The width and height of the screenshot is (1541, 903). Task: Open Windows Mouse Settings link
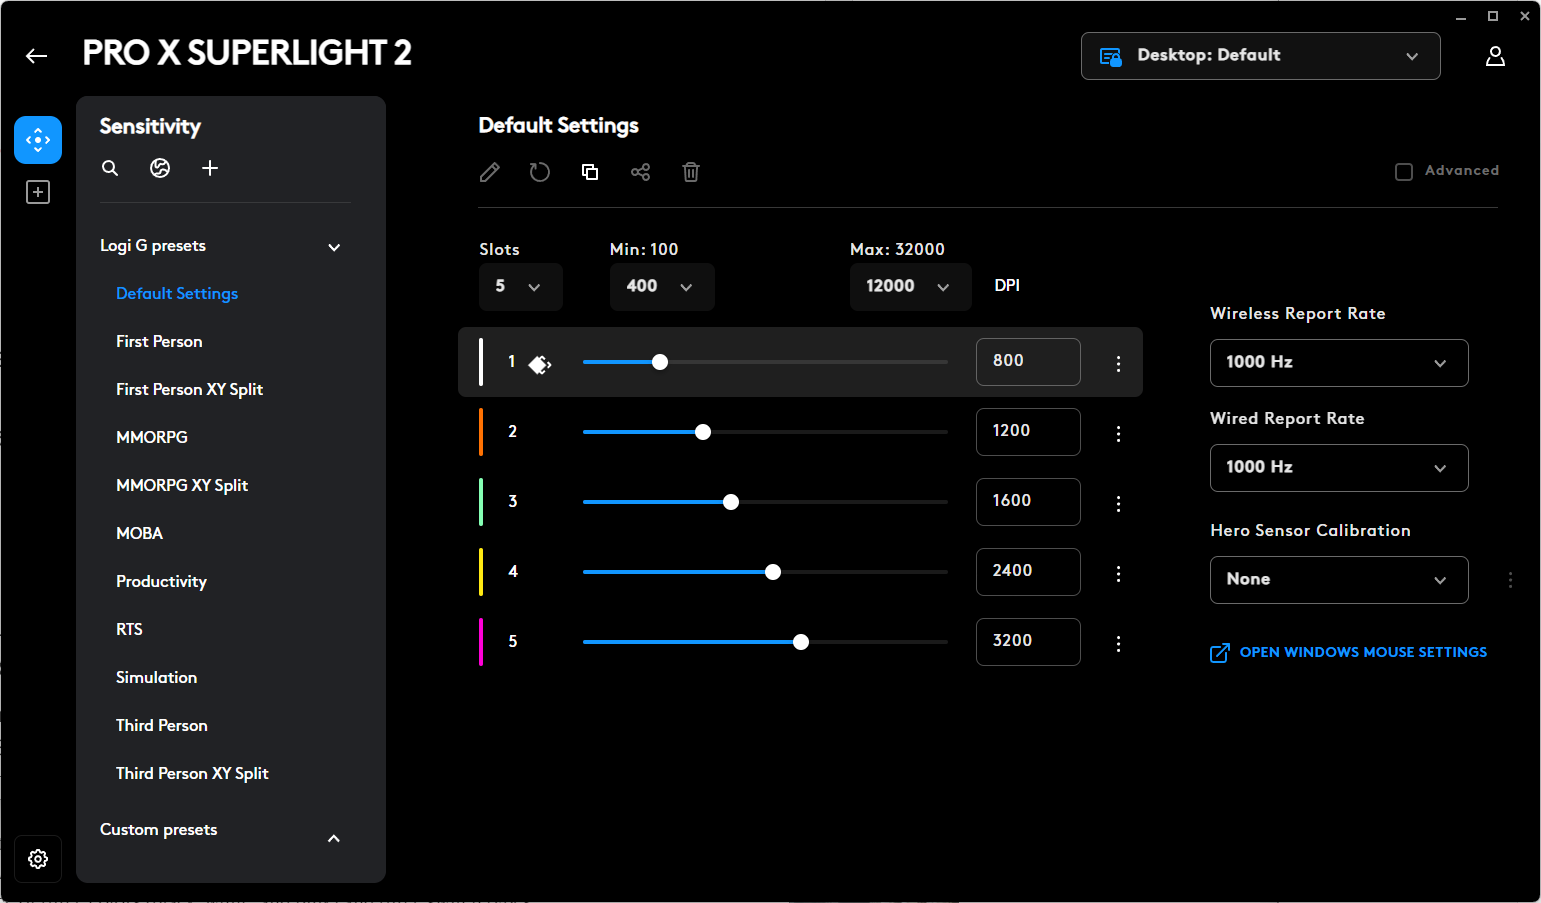[x=1348, y=652]
